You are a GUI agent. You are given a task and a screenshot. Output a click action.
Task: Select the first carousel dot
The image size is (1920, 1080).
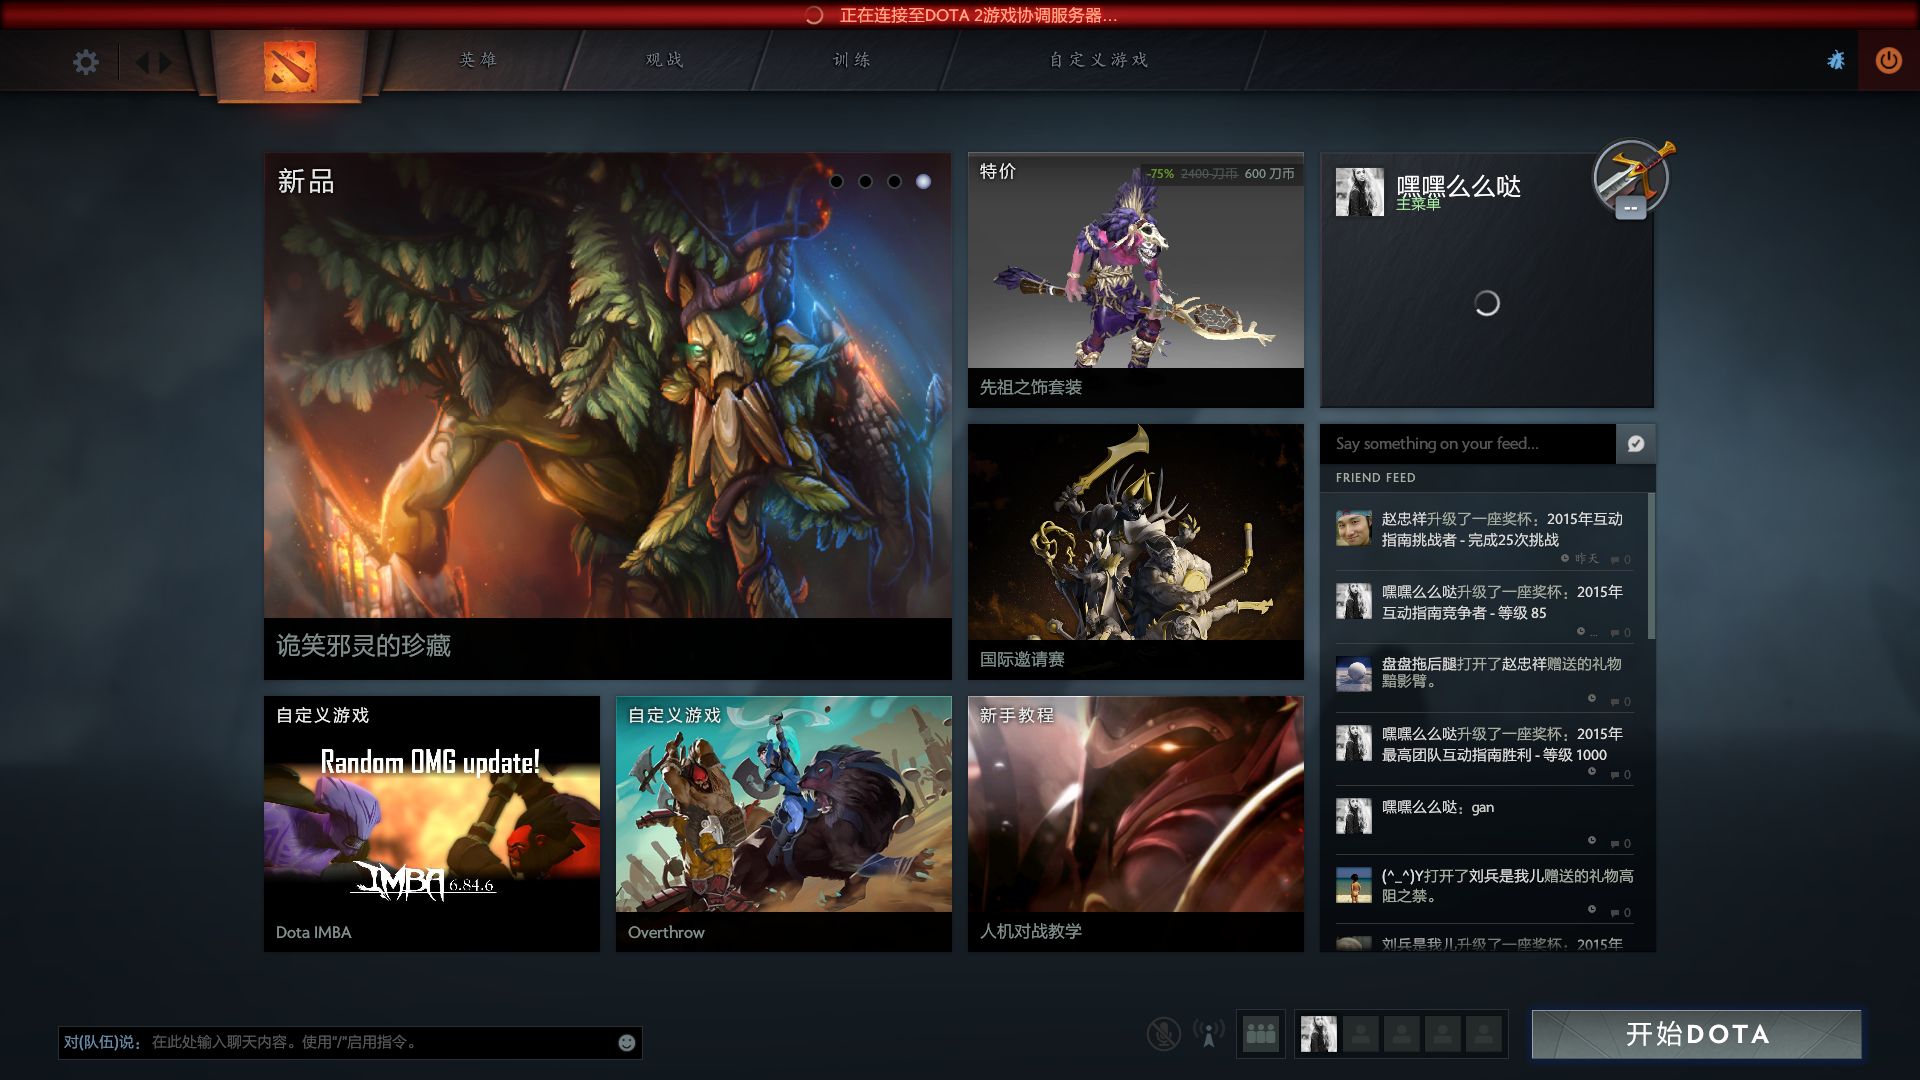click(837, 181)
